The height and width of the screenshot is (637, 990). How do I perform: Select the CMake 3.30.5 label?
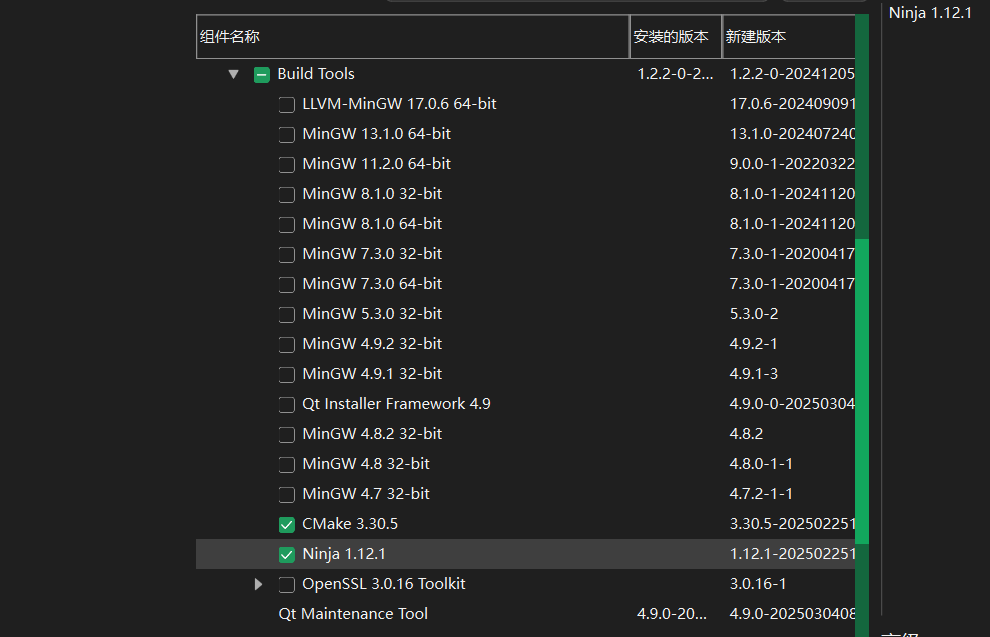[350, 524]
